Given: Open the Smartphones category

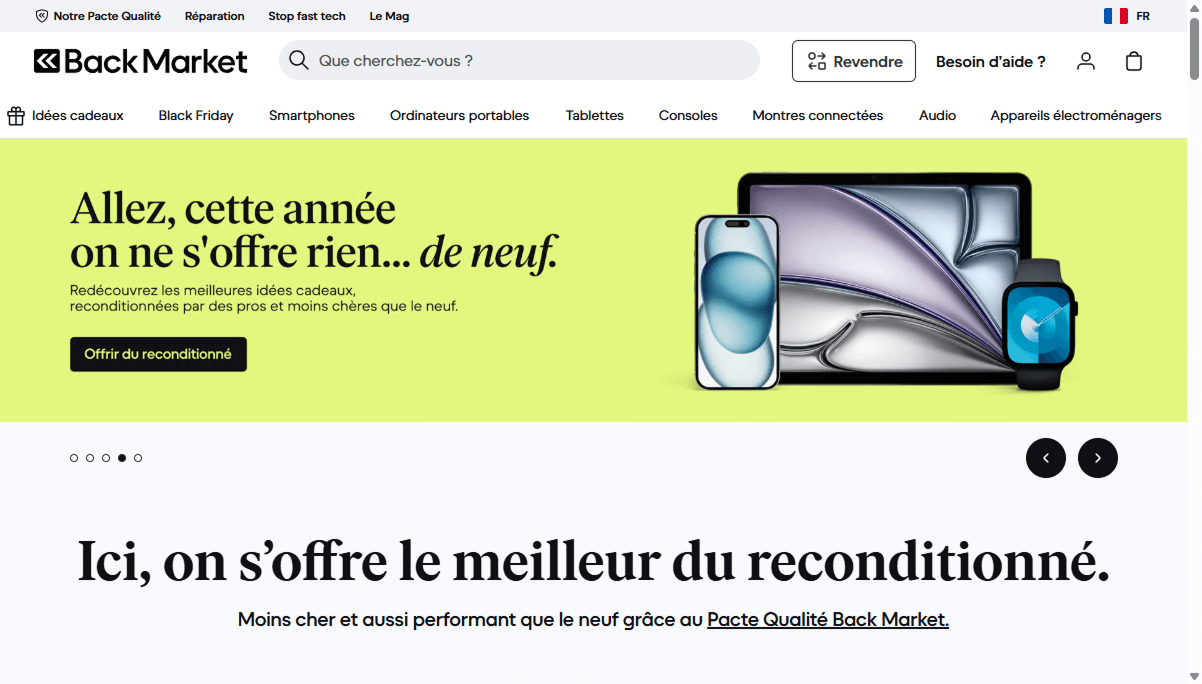Looking at the screenshot, I should [311, 115].
